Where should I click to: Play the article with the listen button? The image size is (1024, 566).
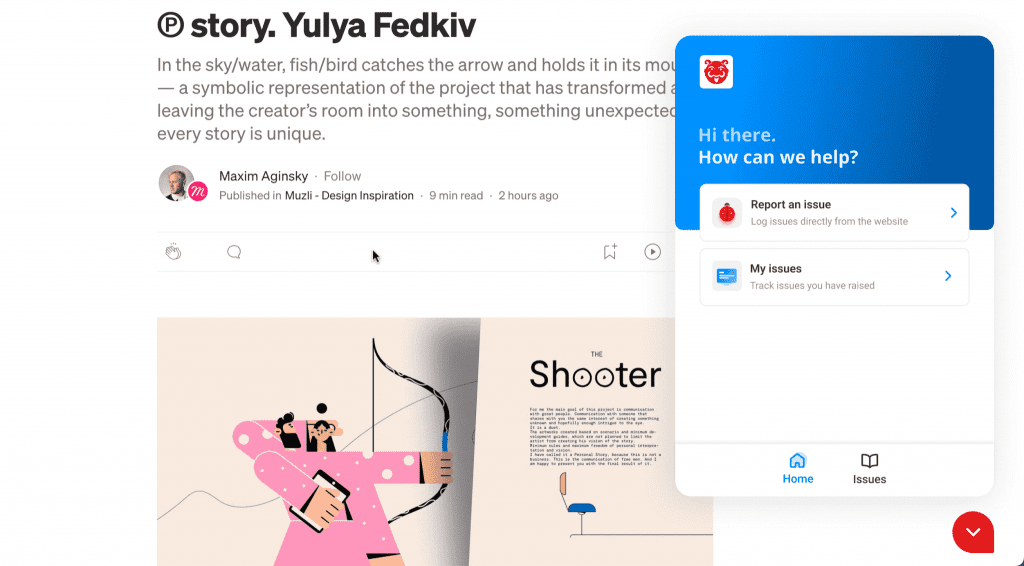[x=652, y=251]
